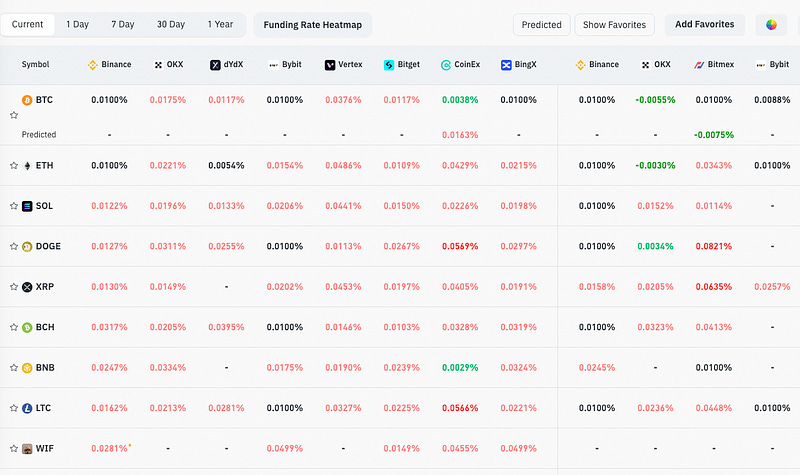Click the WIF coin icon

(x=27, y=448)
